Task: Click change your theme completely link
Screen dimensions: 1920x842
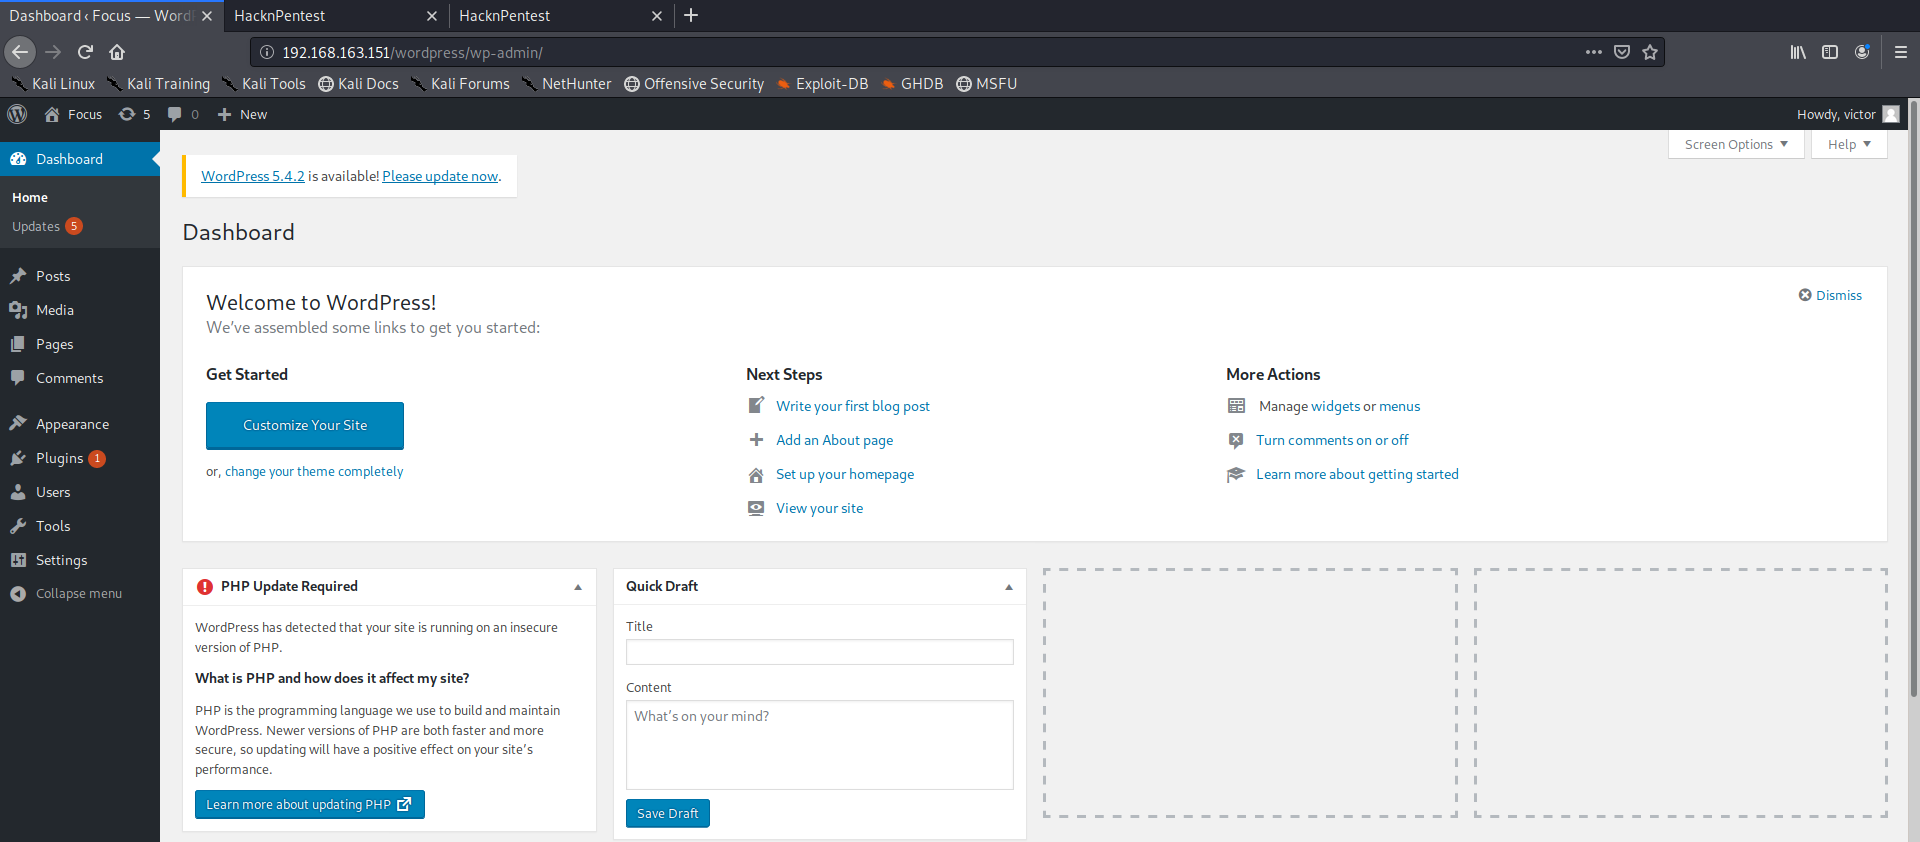Action: pos(314,472)
